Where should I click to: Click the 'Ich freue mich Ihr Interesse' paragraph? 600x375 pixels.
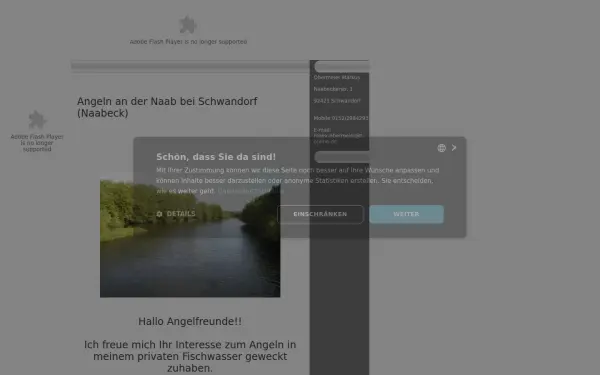(190, 356)
